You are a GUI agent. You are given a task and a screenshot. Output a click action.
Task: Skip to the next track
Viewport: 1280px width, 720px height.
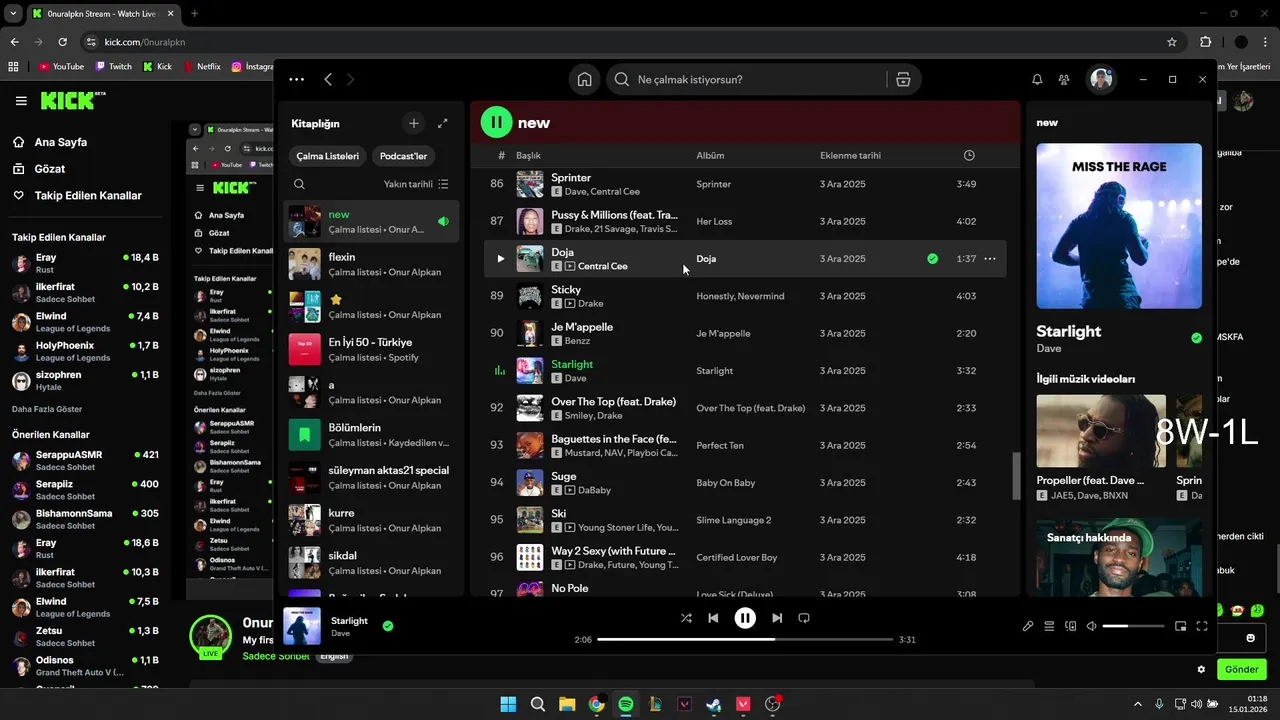click(777, 618)
